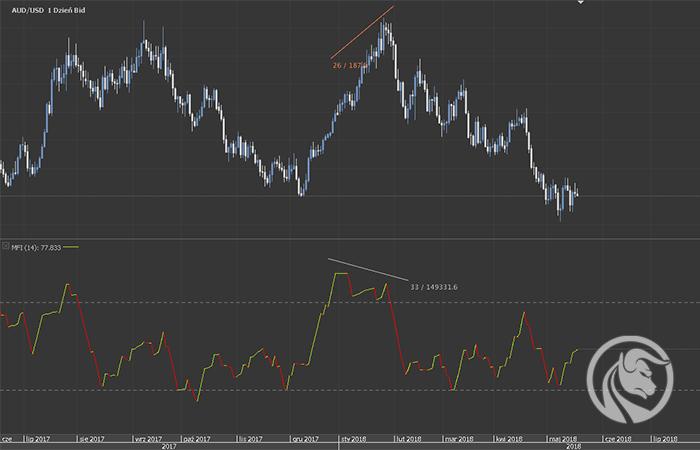Click the 33 / 149331.6 trendline label
The image size is (700, 450).
tap(434, 287)
